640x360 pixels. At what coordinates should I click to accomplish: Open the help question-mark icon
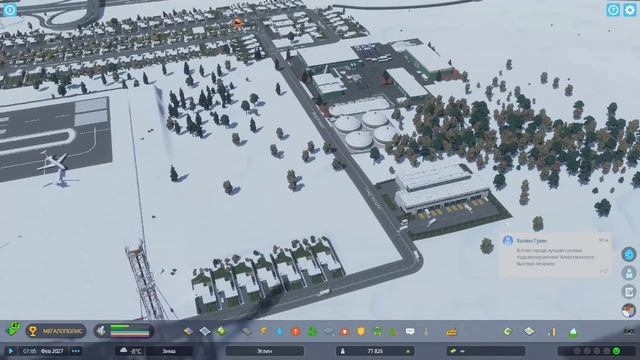pyautogui.click(x=613, y=10)
